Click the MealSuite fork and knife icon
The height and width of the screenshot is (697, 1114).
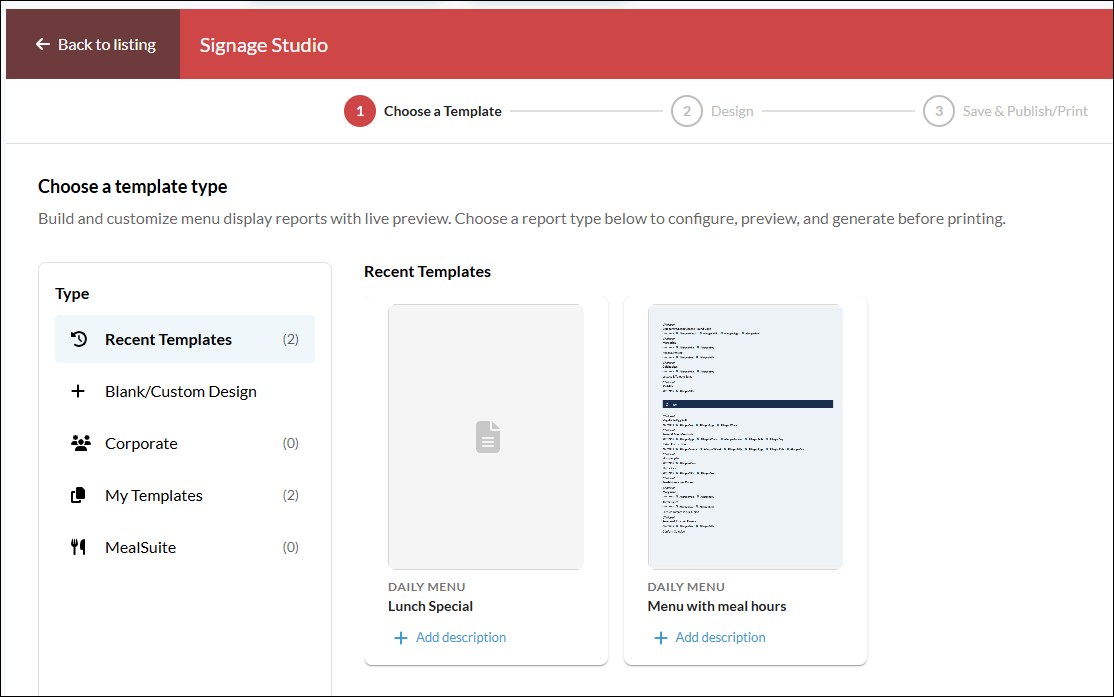tap(78, 547)
